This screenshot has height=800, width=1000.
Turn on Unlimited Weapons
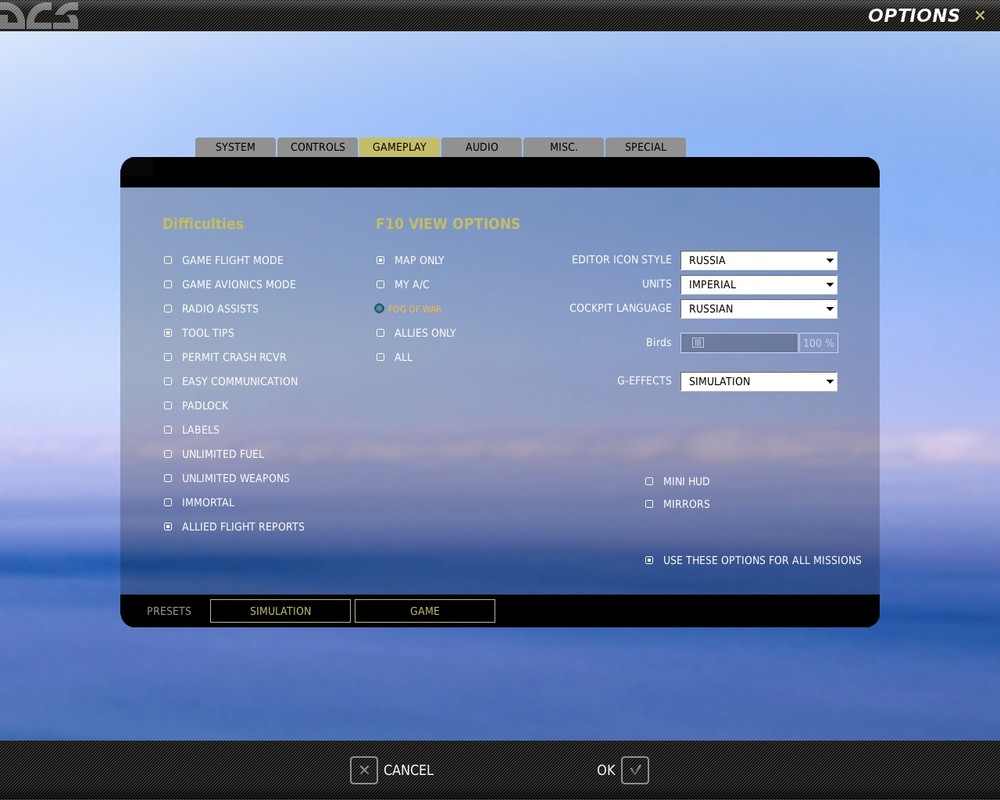(168, 478)
